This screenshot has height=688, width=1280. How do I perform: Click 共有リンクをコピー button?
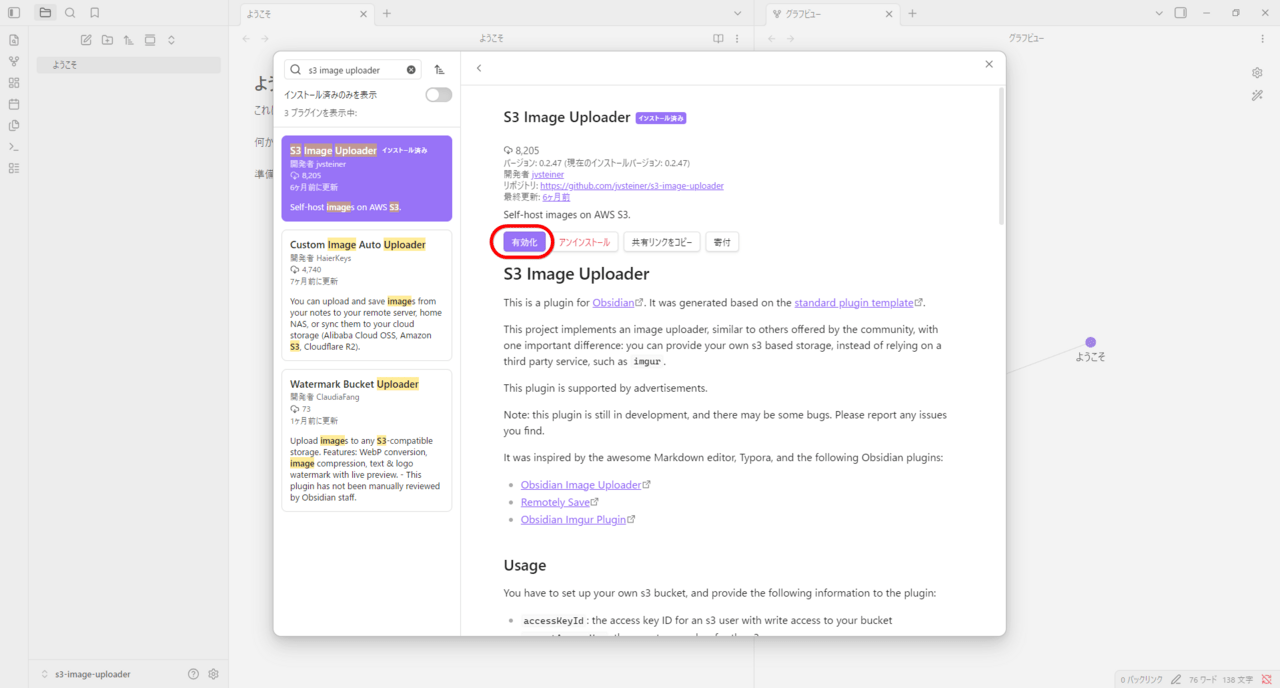click(661, 242)
